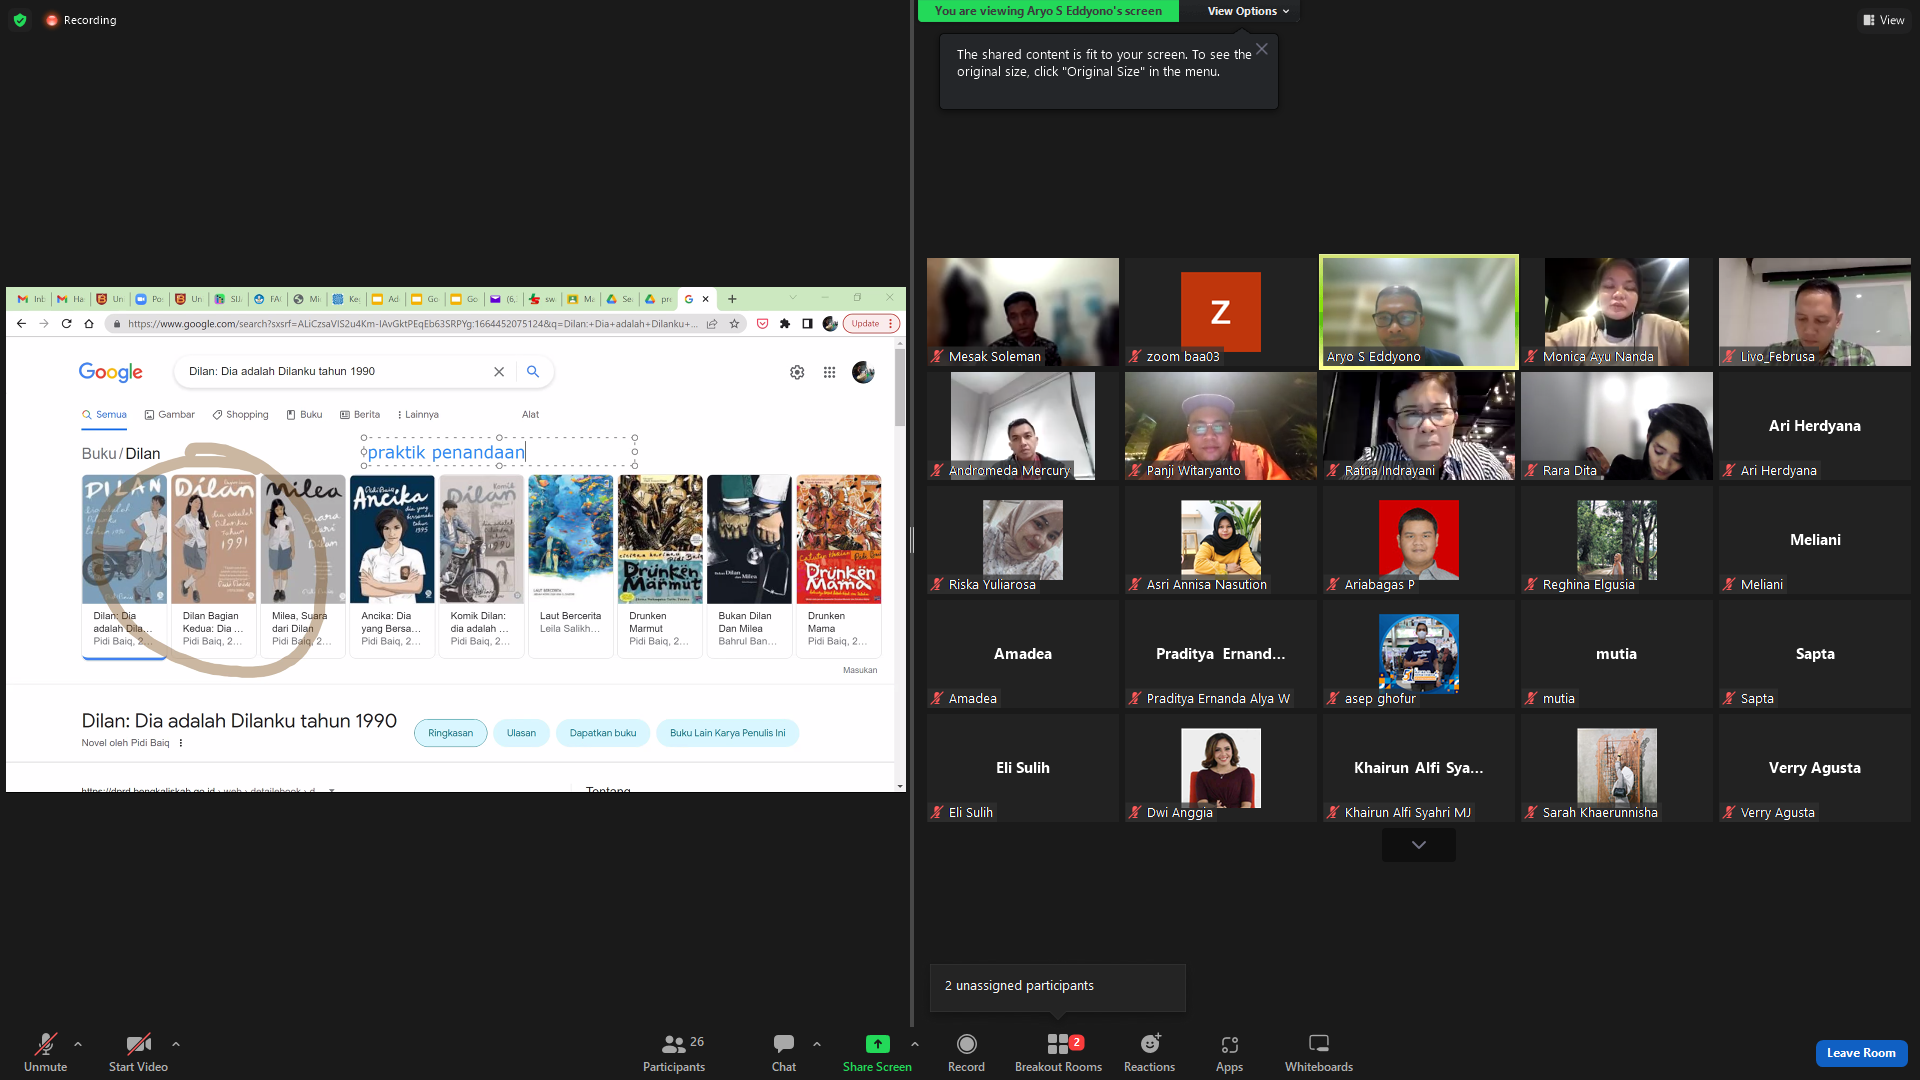Open more options beside Novel oleh Pidi Baiq

point(181,743)
